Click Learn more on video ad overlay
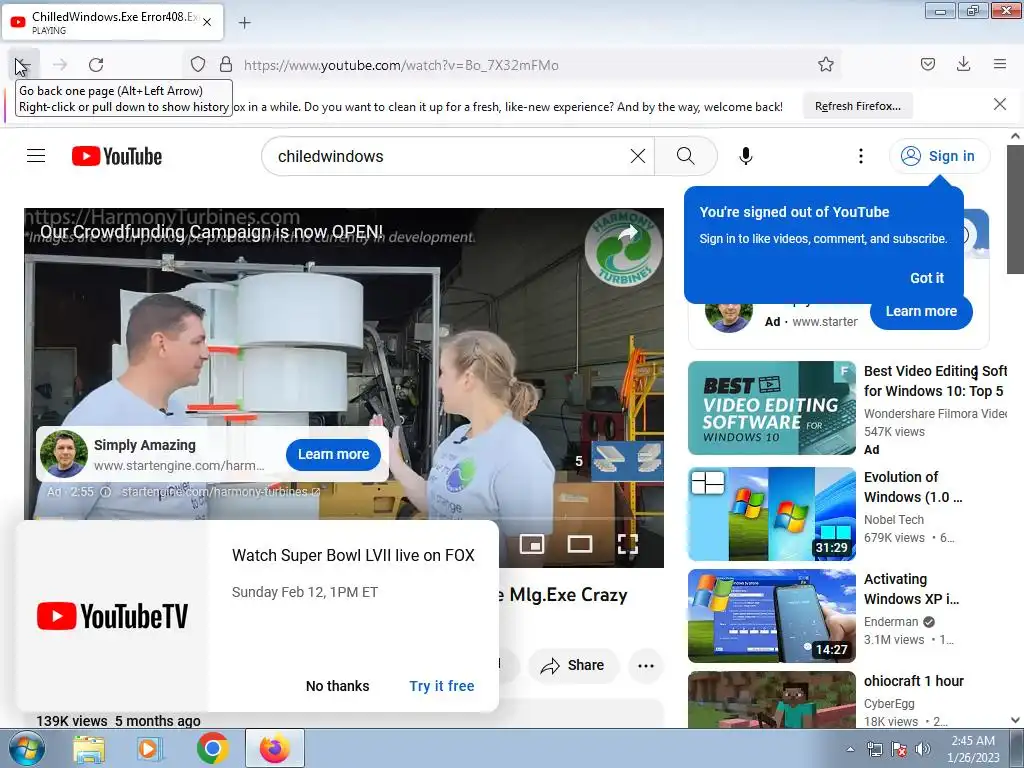This screenshot has width=1024, height=768. click(x=333, y=455)
